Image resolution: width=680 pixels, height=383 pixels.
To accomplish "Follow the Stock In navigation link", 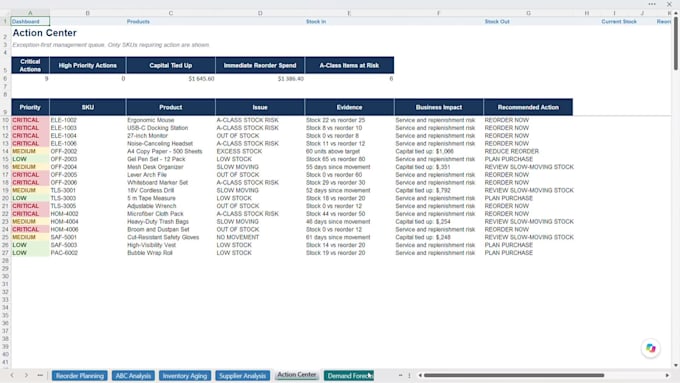I will (316, 21).
